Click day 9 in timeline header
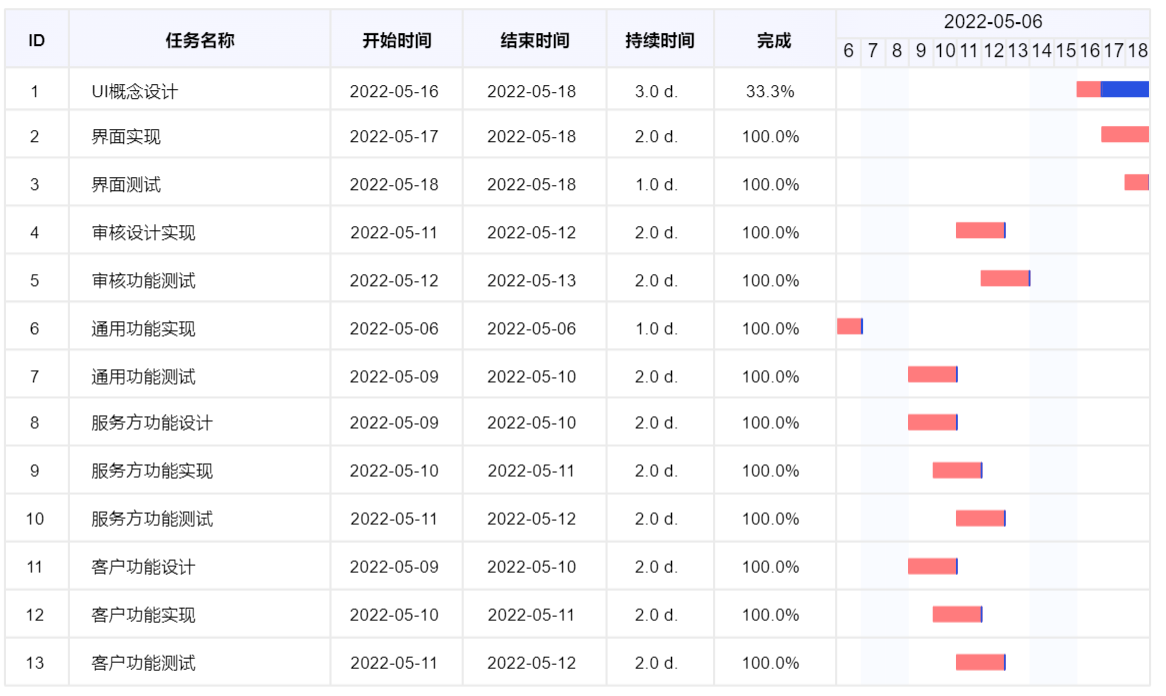Screen dimensions: 1166x696 (x=921, y=51)
